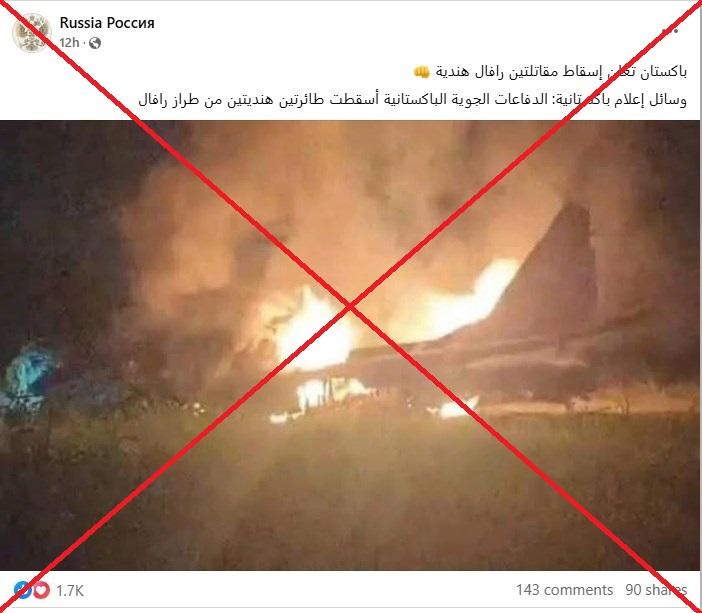
Task: Click the red Love heart reaction icon
Action: click(x=42, y=590)
